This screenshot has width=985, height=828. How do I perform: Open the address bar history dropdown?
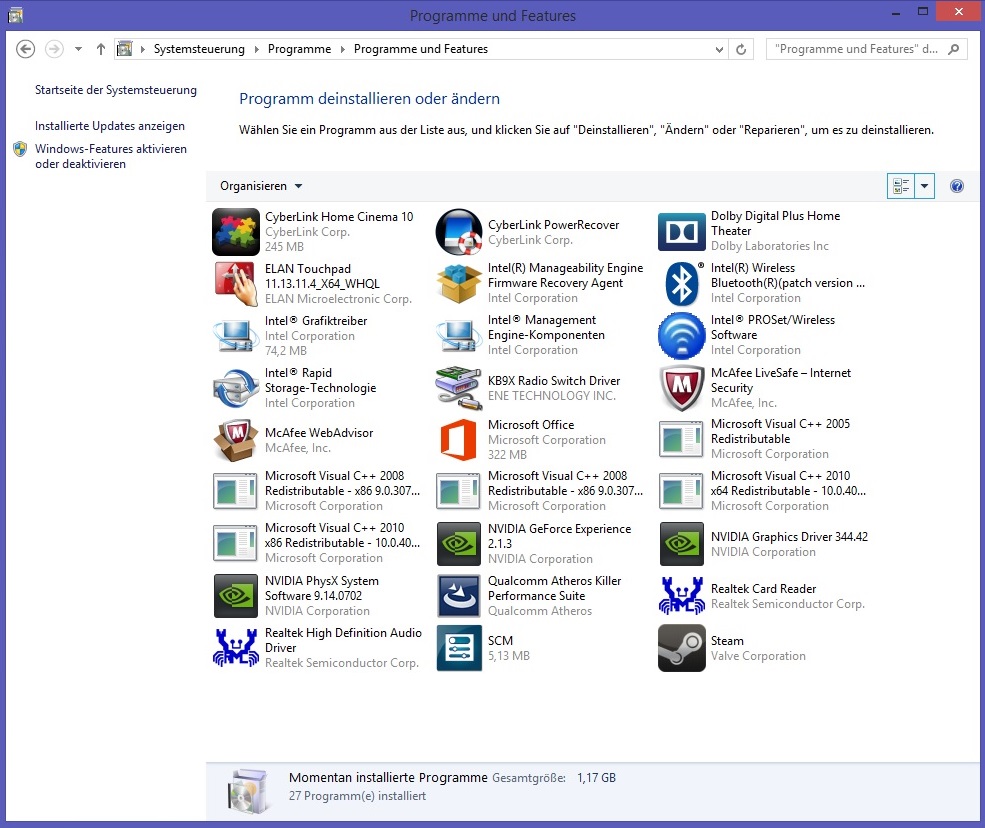(719, 49)
